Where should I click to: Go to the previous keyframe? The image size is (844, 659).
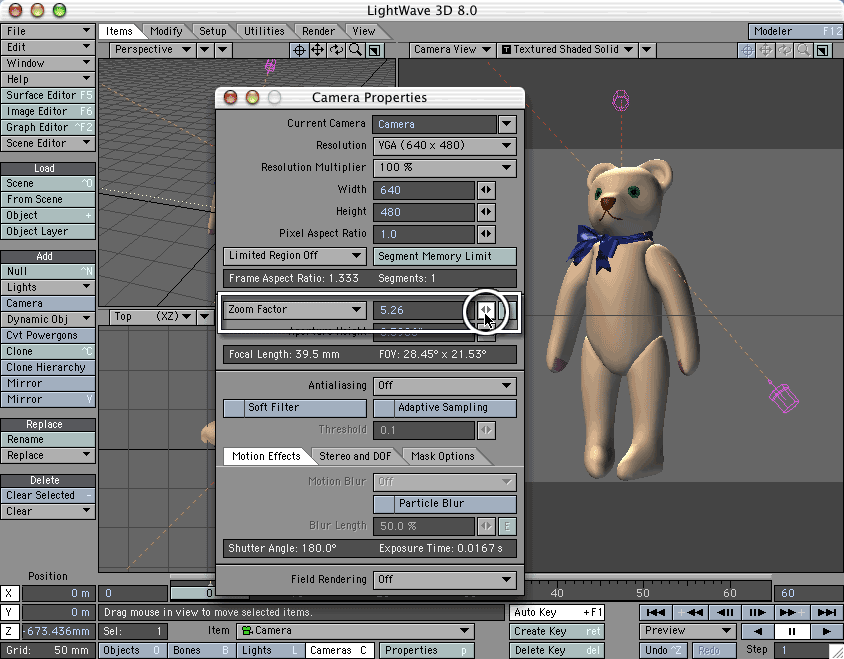click(691, 612)
